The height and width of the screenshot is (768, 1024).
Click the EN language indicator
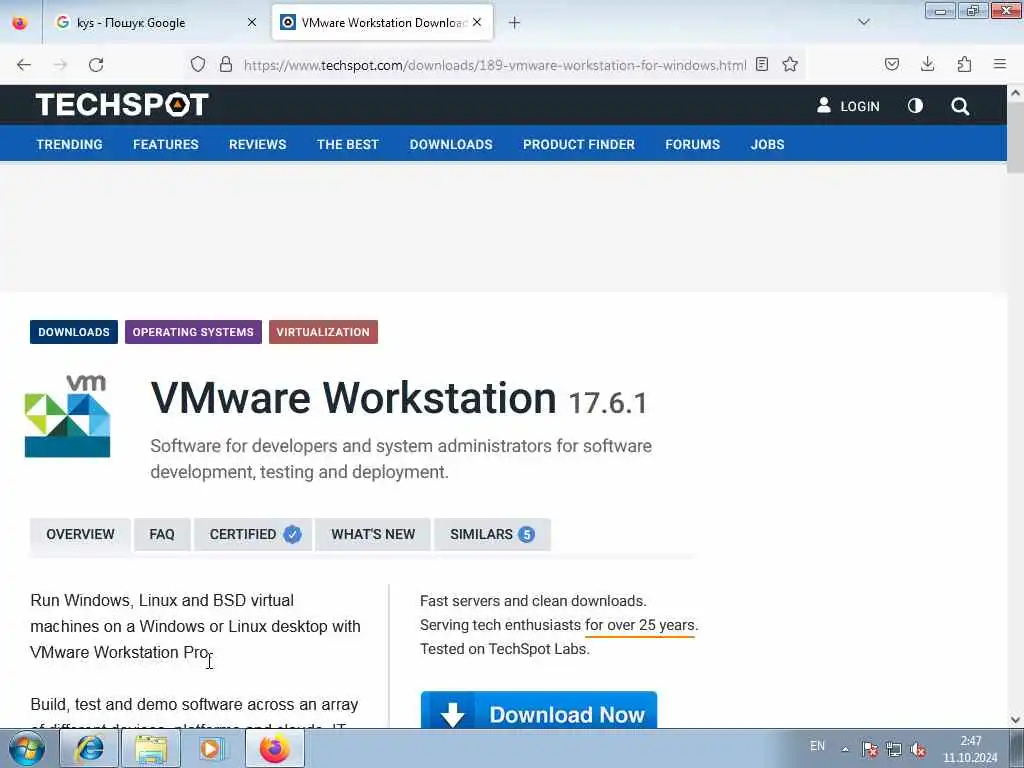[x=817, y=746]
